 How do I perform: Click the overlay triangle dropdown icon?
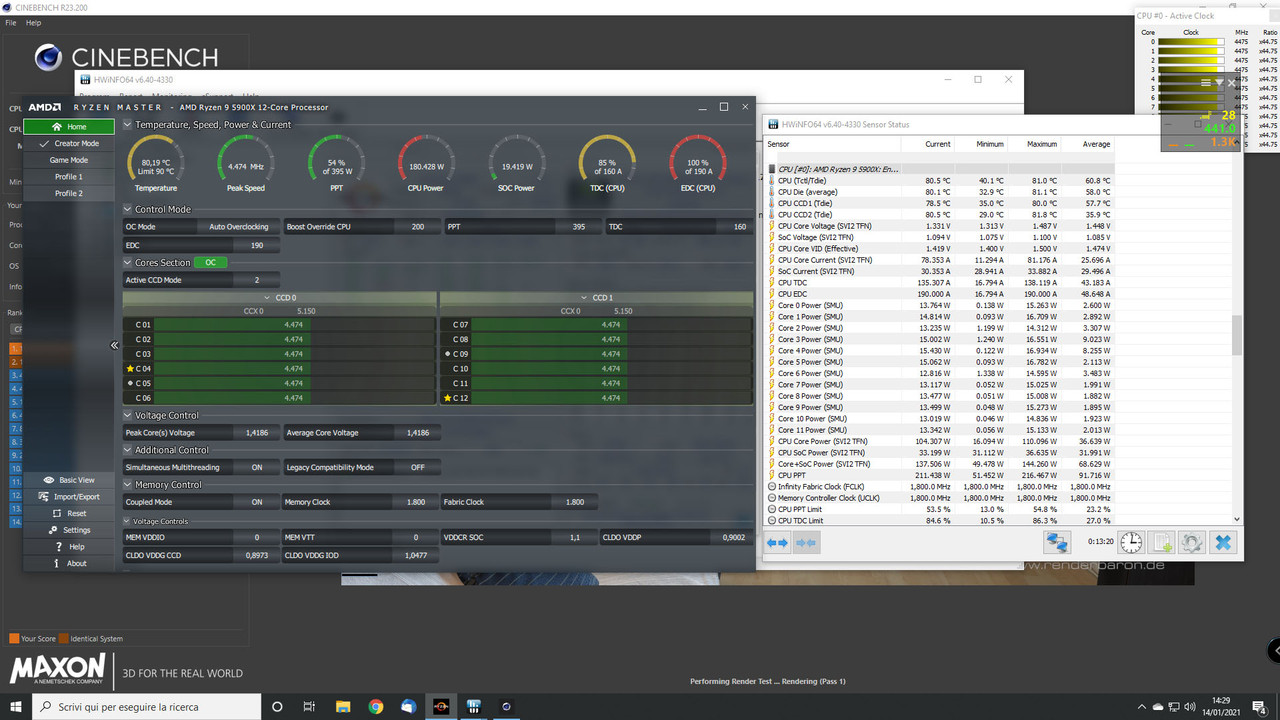(1219, 83)
